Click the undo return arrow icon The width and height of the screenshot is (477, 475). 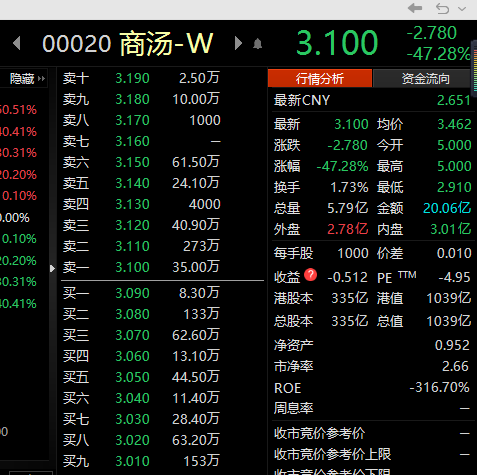(442, 8)
